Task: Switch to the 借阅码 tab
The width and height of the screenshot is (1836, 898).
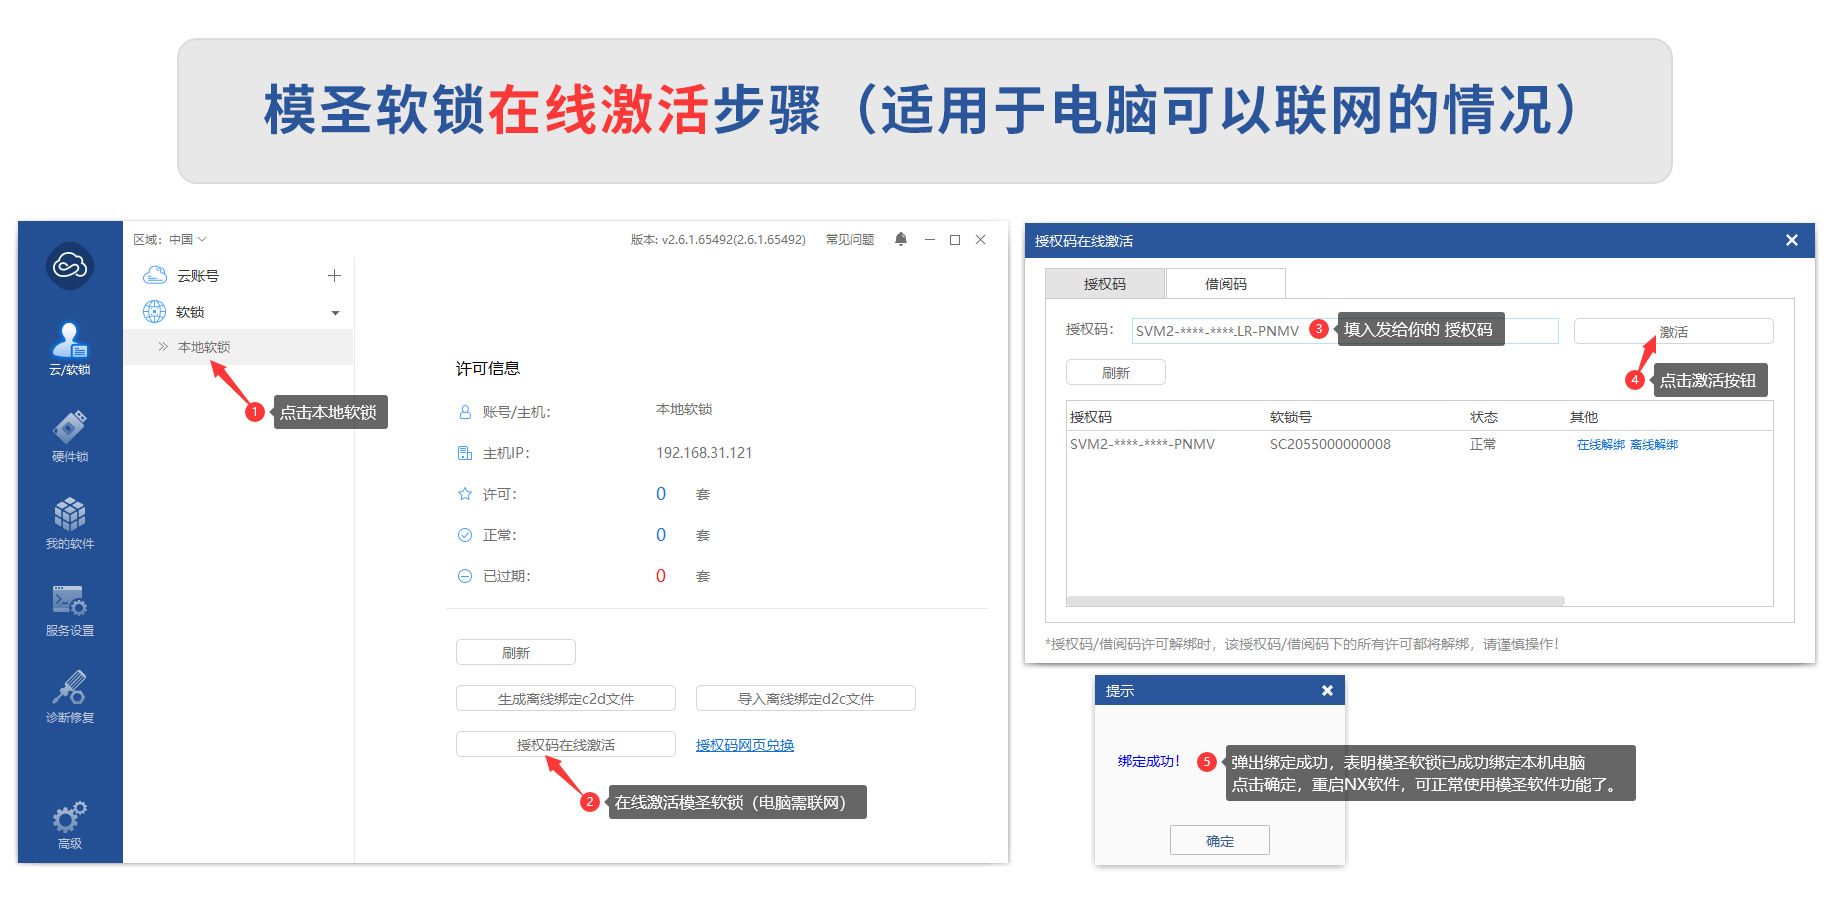Action: 1225,284
